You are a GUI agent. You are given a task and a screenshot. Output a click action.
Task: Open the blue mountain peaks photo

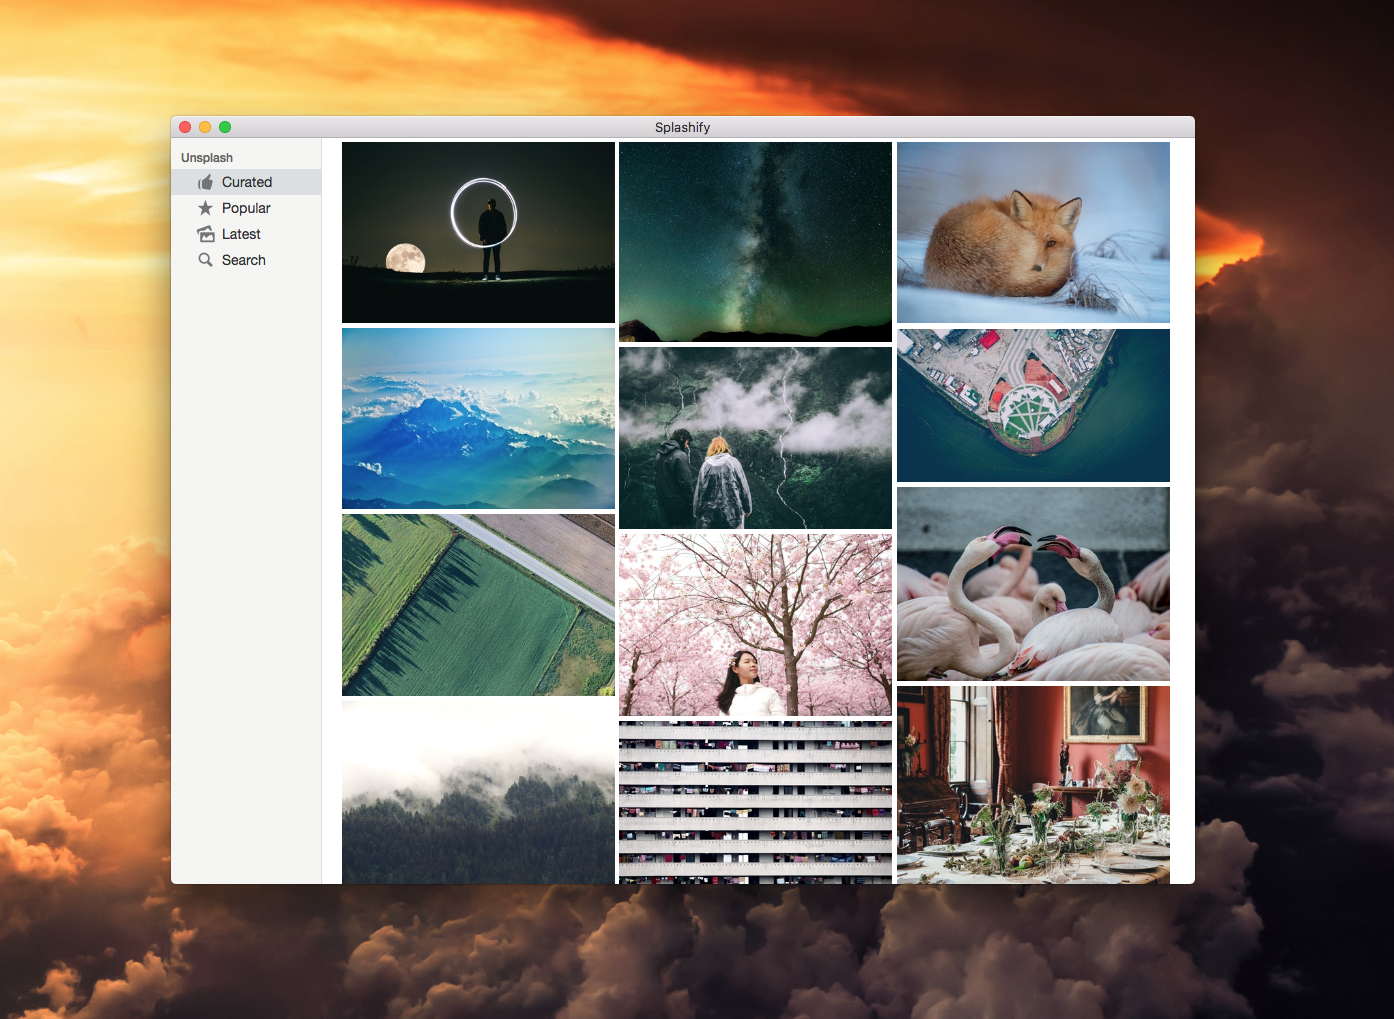tap(477, 418)
